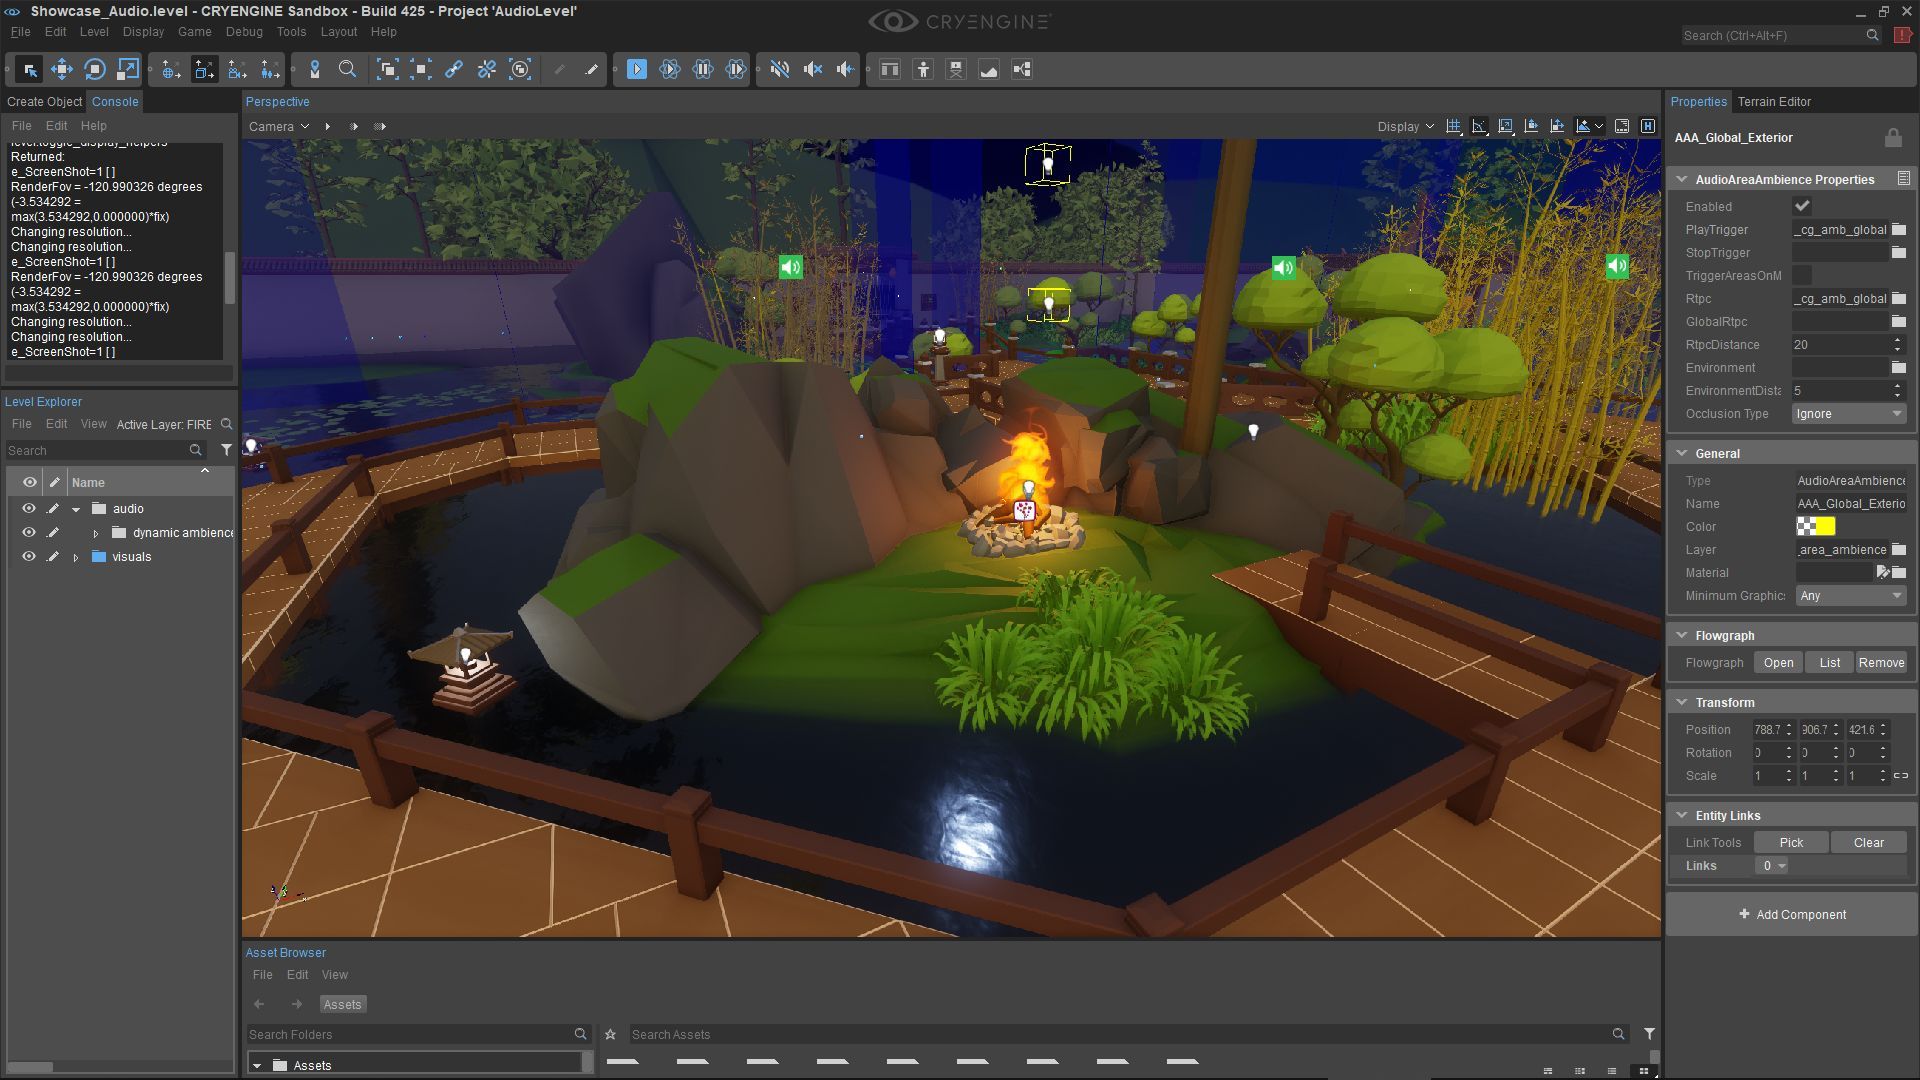Click the Flowgraph List button
Viewport: 1920px width, 1080px height.
point(1829,663)
